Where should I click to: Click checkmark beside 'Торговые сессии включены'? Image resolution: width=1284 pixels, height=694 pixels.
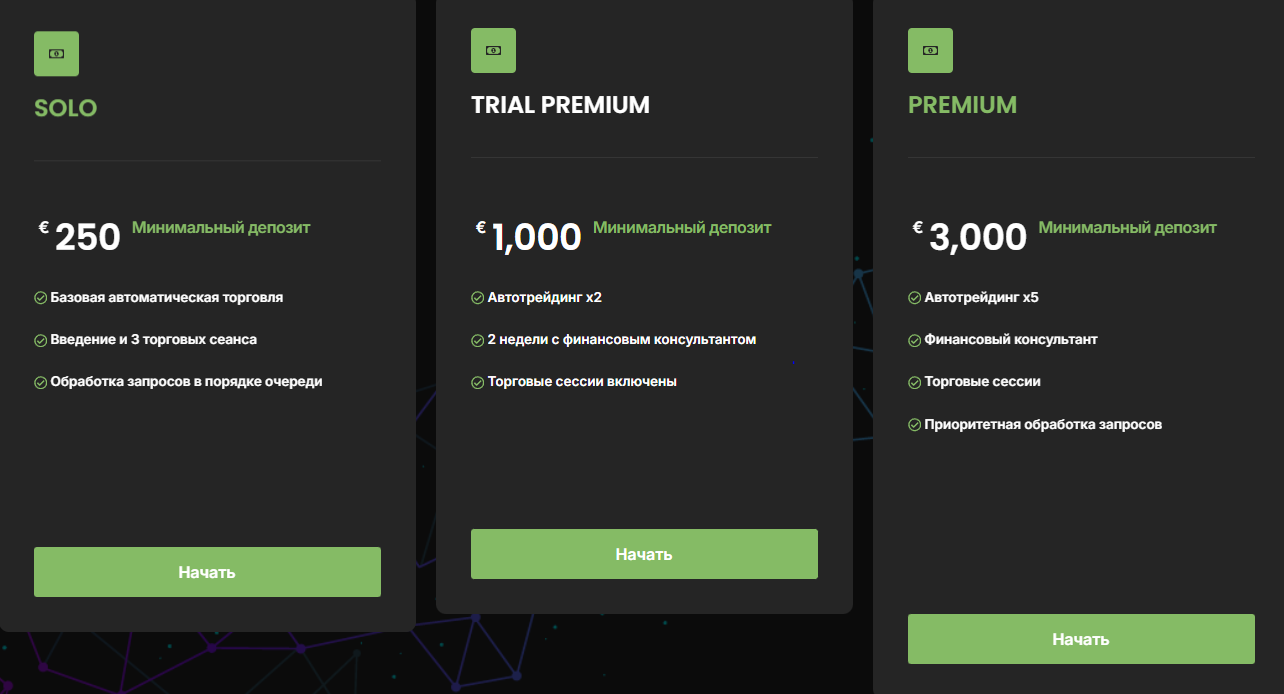click(477, 381)
